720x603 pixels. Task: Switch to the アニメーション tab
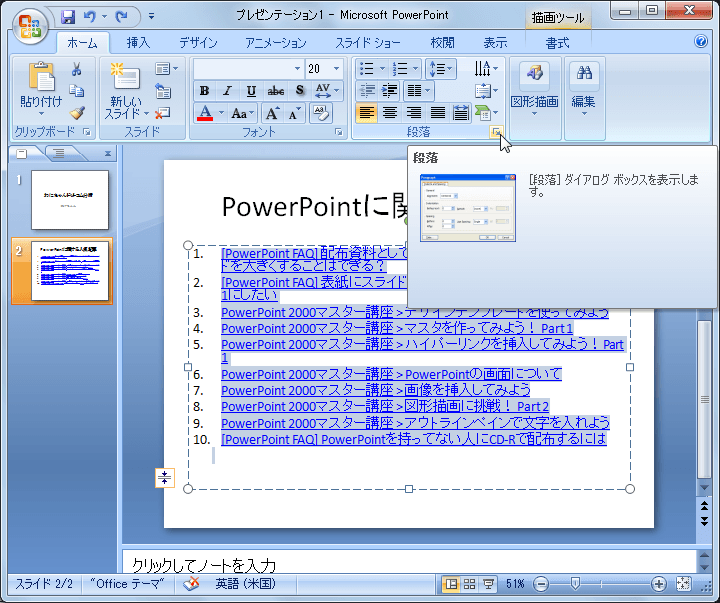tap(275, 43)
